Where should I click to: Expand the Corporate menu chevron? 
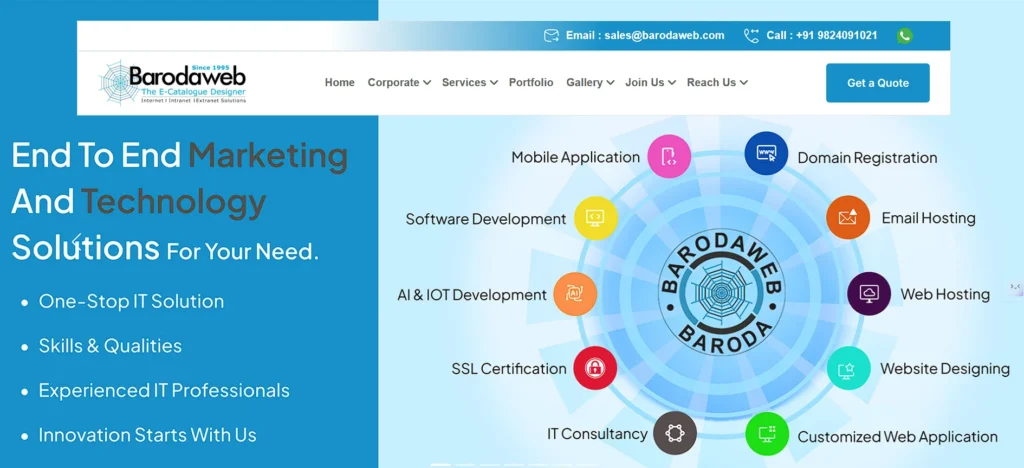click(426, 83)
